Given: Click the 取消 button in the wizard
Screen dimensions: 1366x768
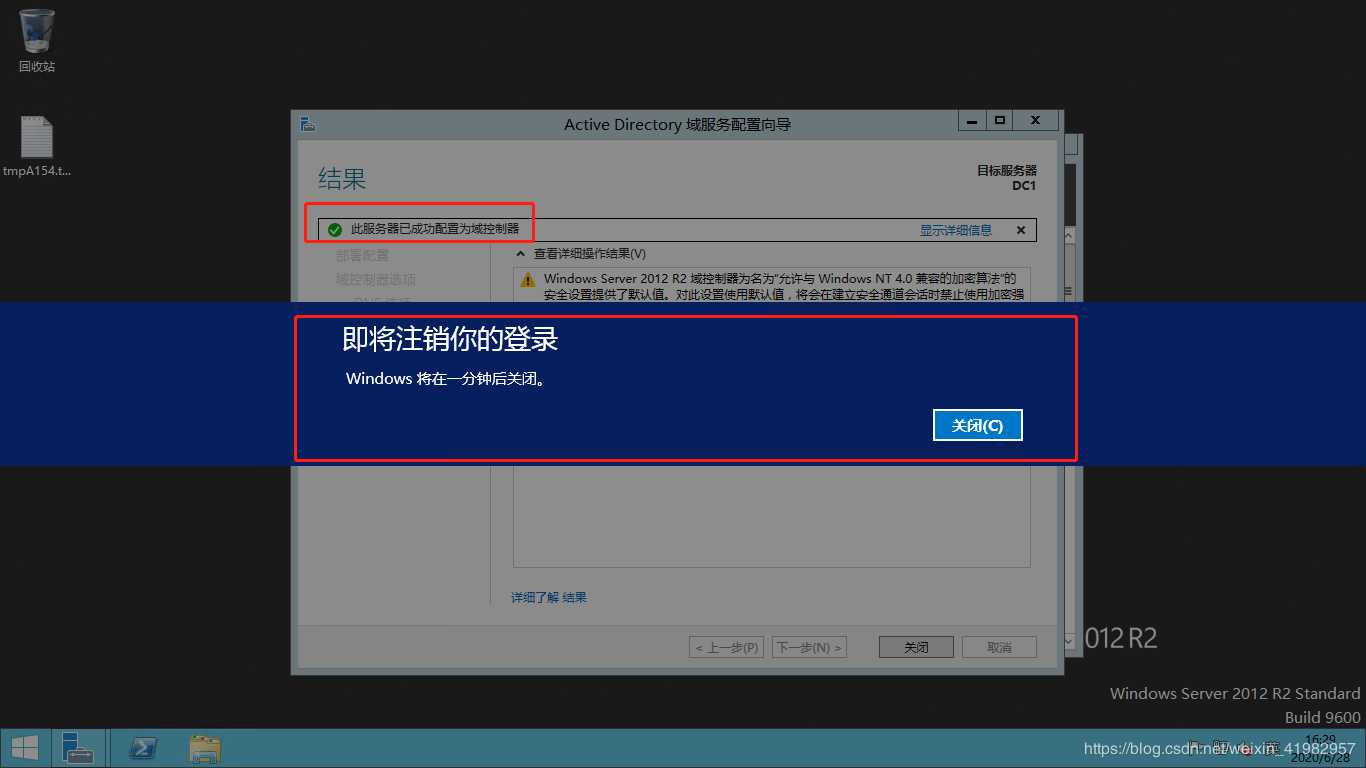Looking at the screenshot, I should (x=999, y=647).
